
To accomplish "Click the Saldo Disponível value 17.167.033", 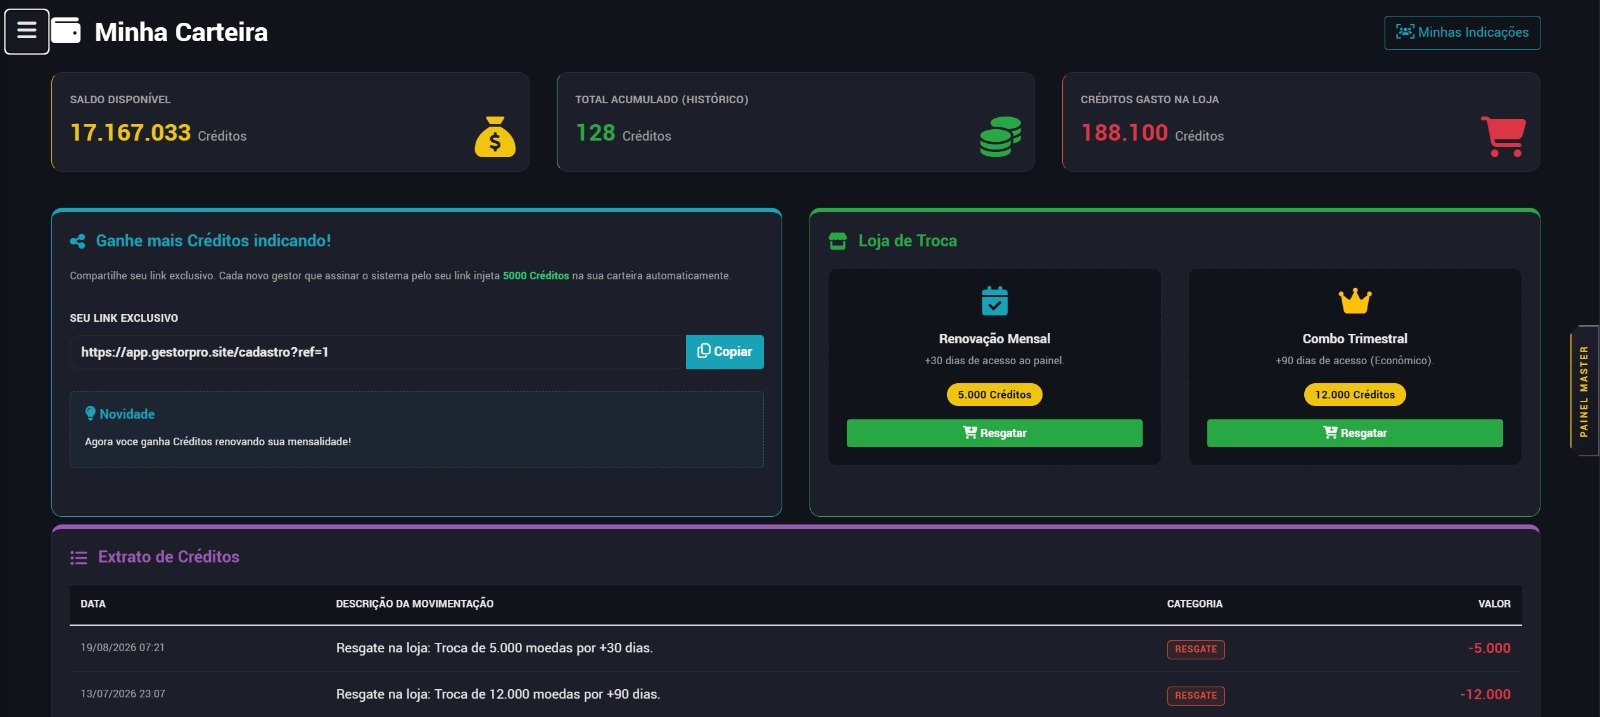I will 130,133.
